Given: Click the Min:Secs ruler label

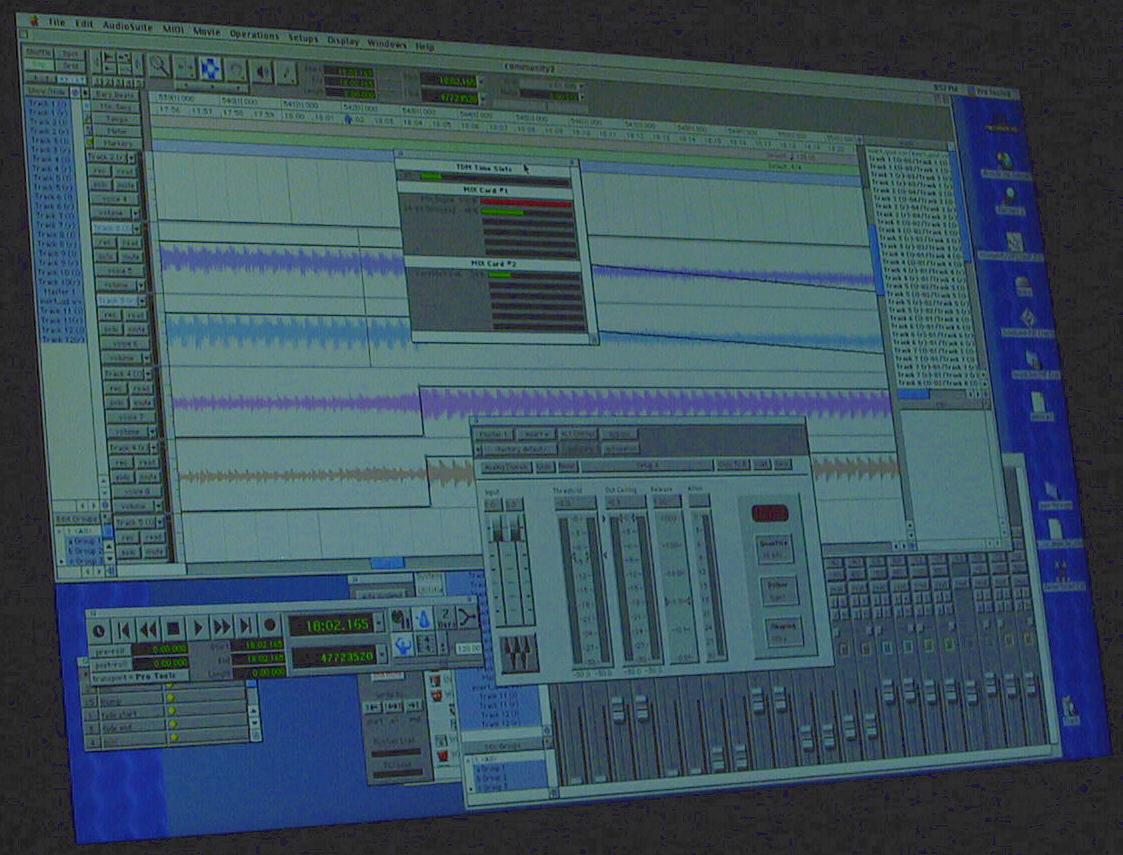Looking at the screenshot, I should click(115, 107).
